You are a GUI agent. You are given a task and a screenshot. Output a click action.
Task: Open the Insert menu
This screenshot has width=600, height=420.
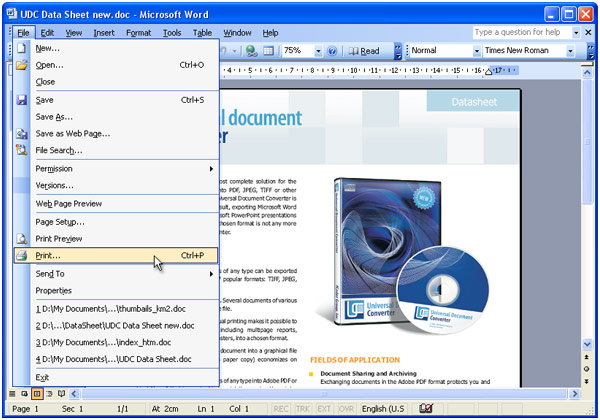coord(104,33)
